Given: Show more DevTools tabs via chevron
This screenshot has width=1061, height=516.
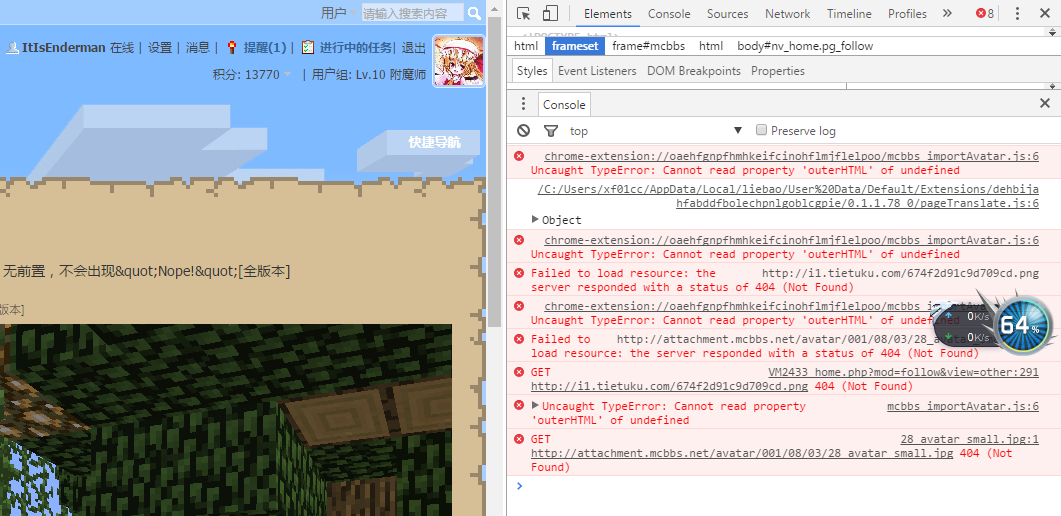Looking at the screenshot, I should pyautogui.click(x=948, y=13).
